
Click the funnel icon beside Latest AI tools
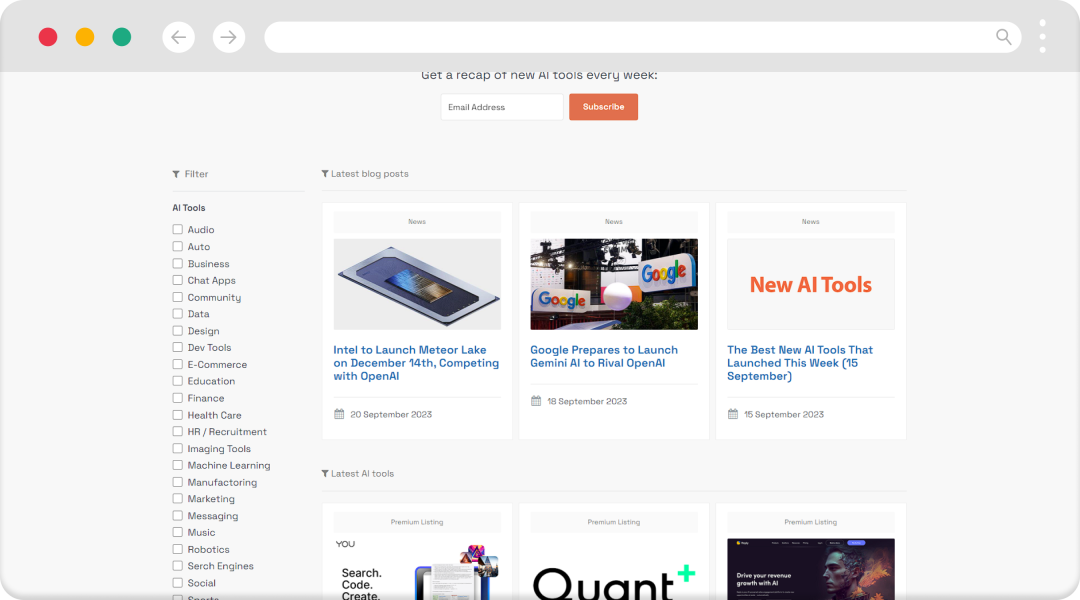325,473
